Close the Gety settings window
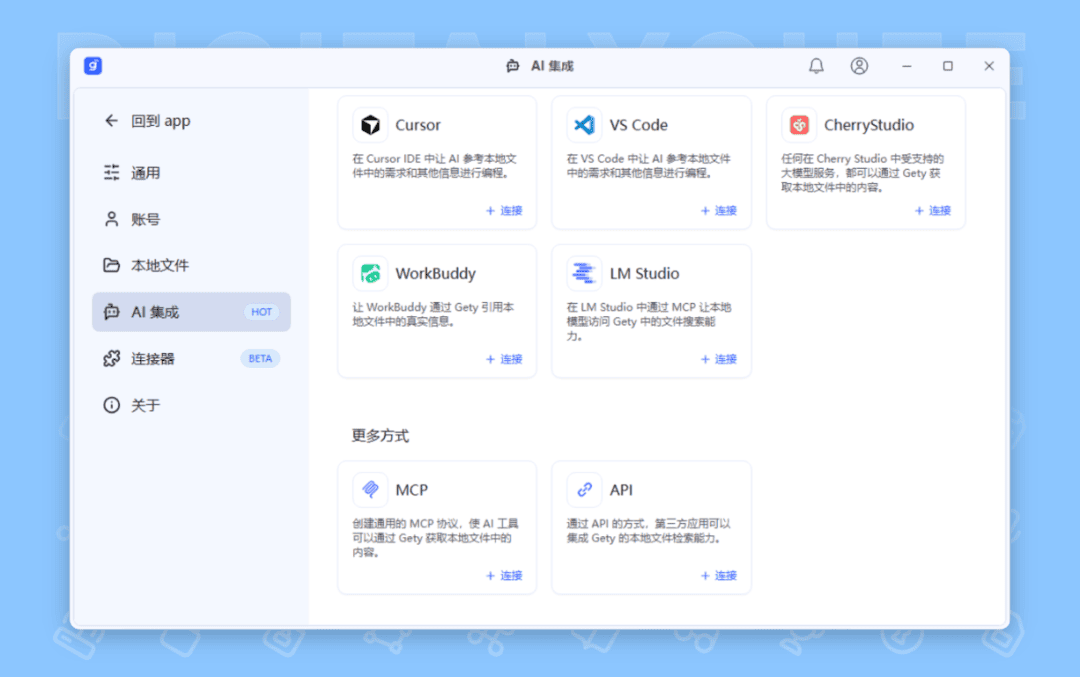Viewport: 1080px width, 677px height. [989, 65]
